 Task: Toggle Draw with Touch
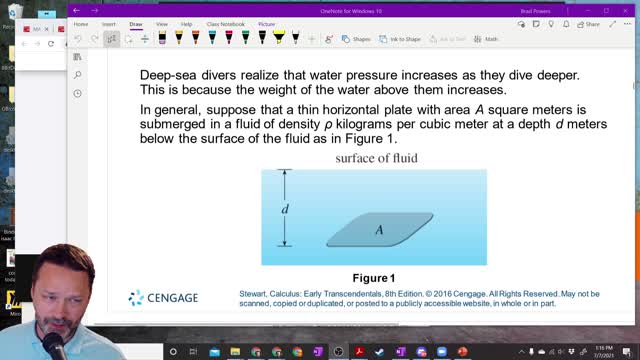(329, 39)
